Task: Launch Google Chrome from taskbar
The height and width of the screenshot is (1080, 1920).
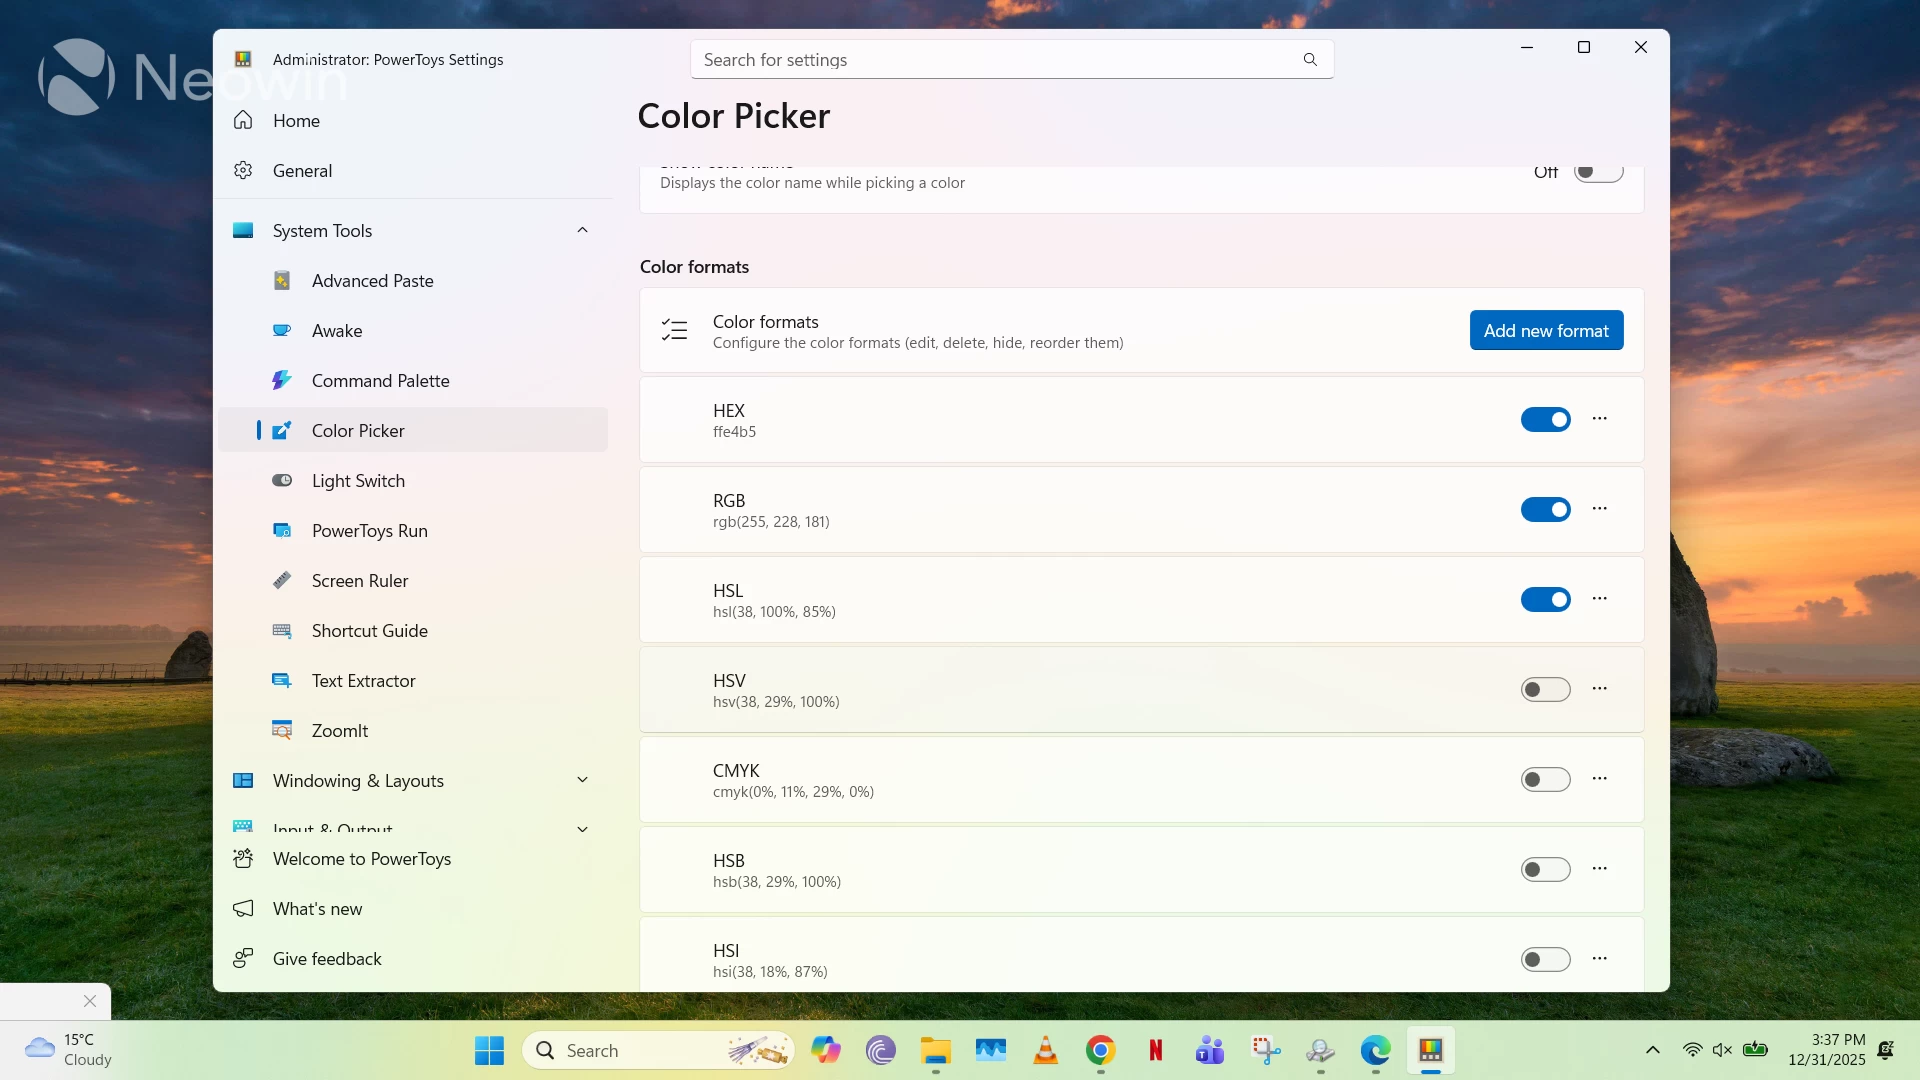Action: [x=1100, y=1051]
